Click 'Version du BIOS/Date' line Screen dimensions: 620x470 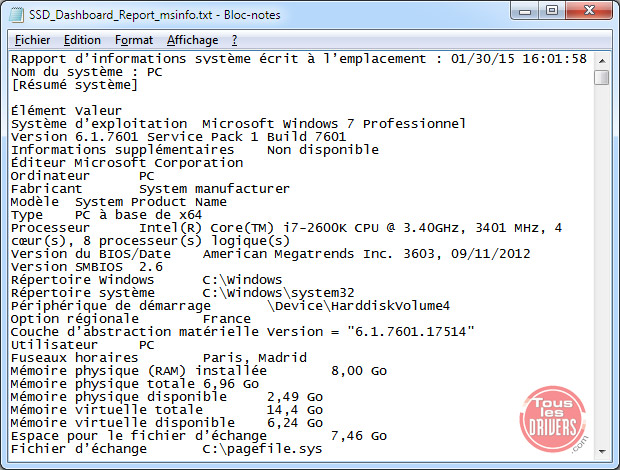(270, 254)
